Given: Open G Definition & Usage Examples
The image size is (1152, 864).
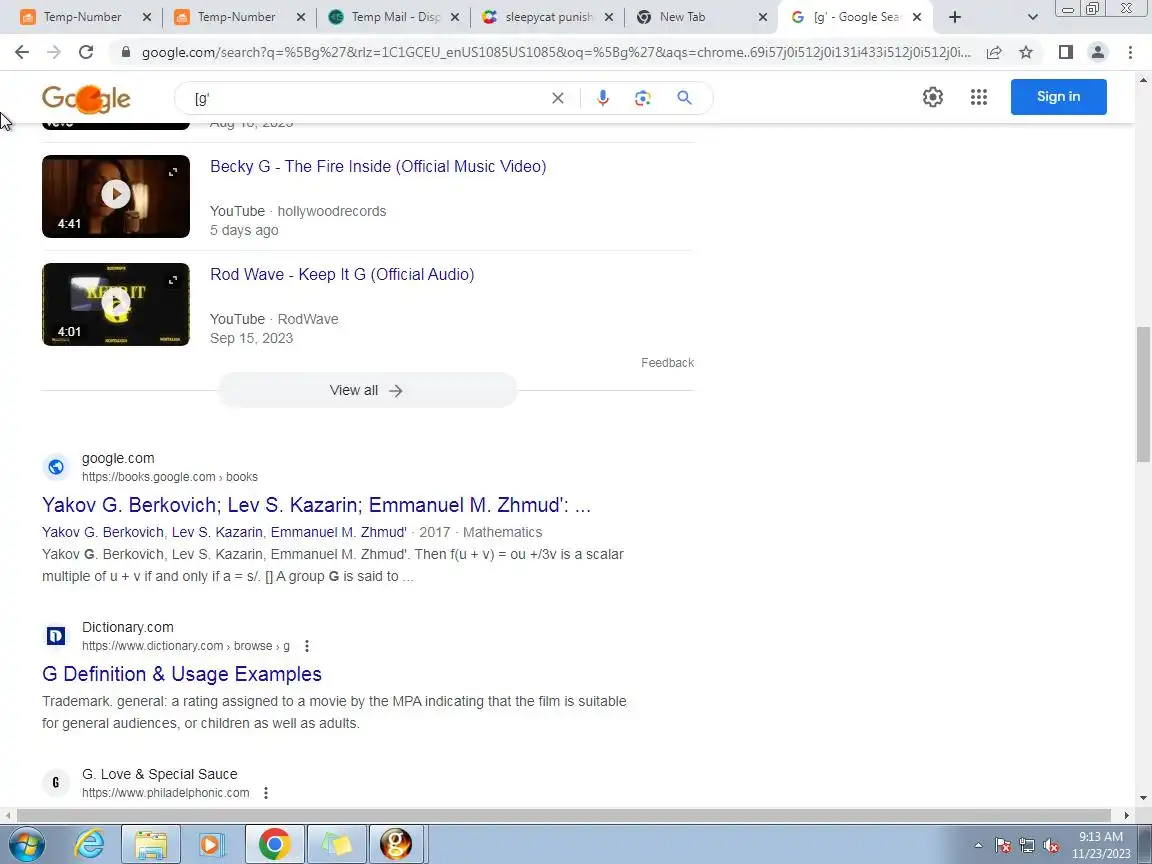Looking at the screenshot, I should (x=181, y=674).
